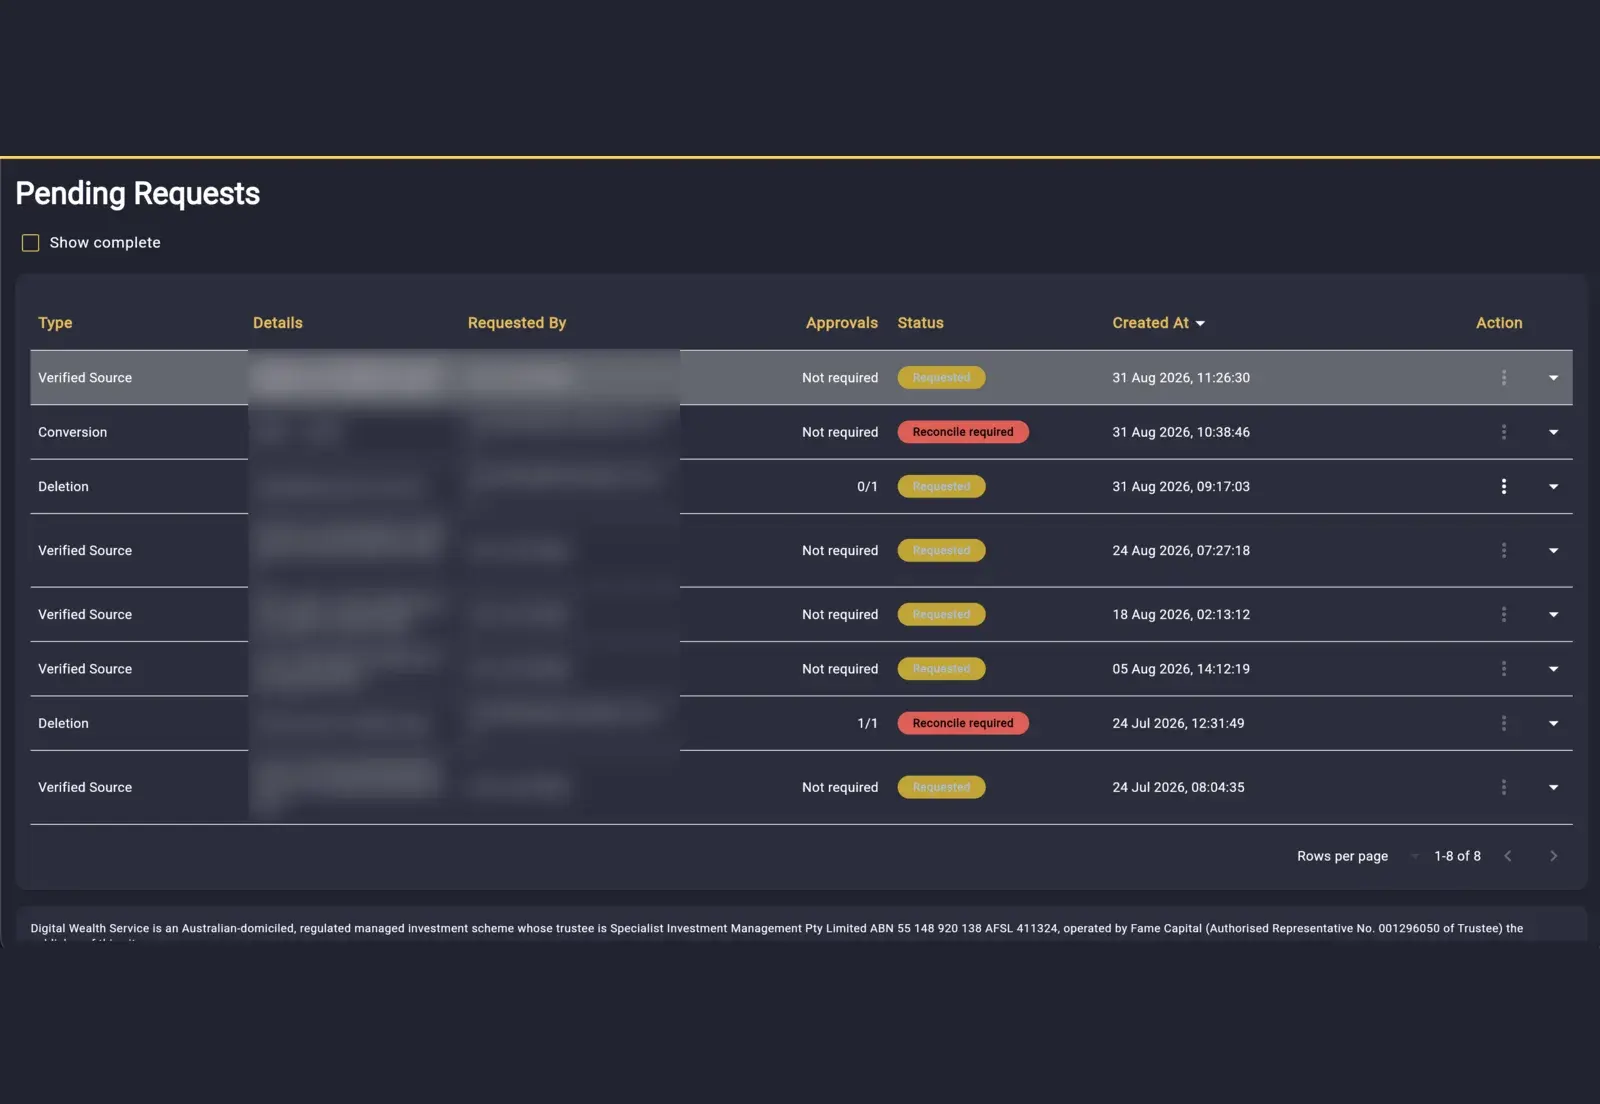Expand the 18 Aug 2026, 02:13:12 request row
This screenshot has width=1600, height=1104.
pos(1553,614)
